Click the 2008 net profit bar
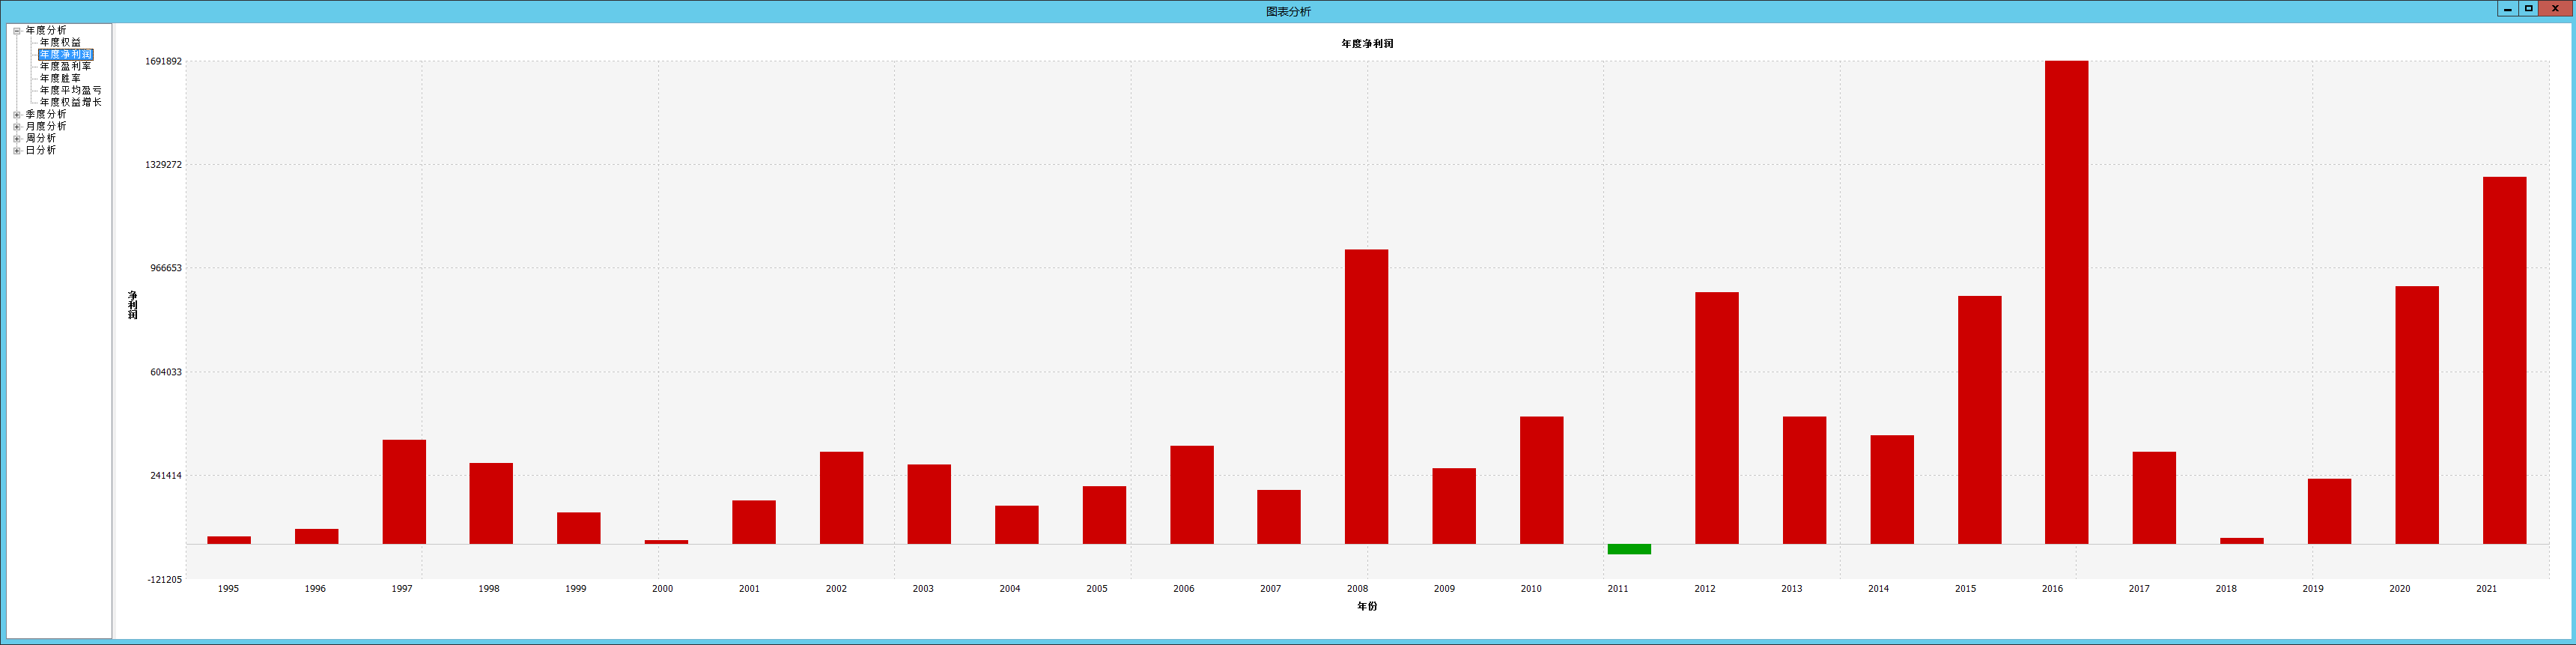The image size is (2576, 645). 1366,396
